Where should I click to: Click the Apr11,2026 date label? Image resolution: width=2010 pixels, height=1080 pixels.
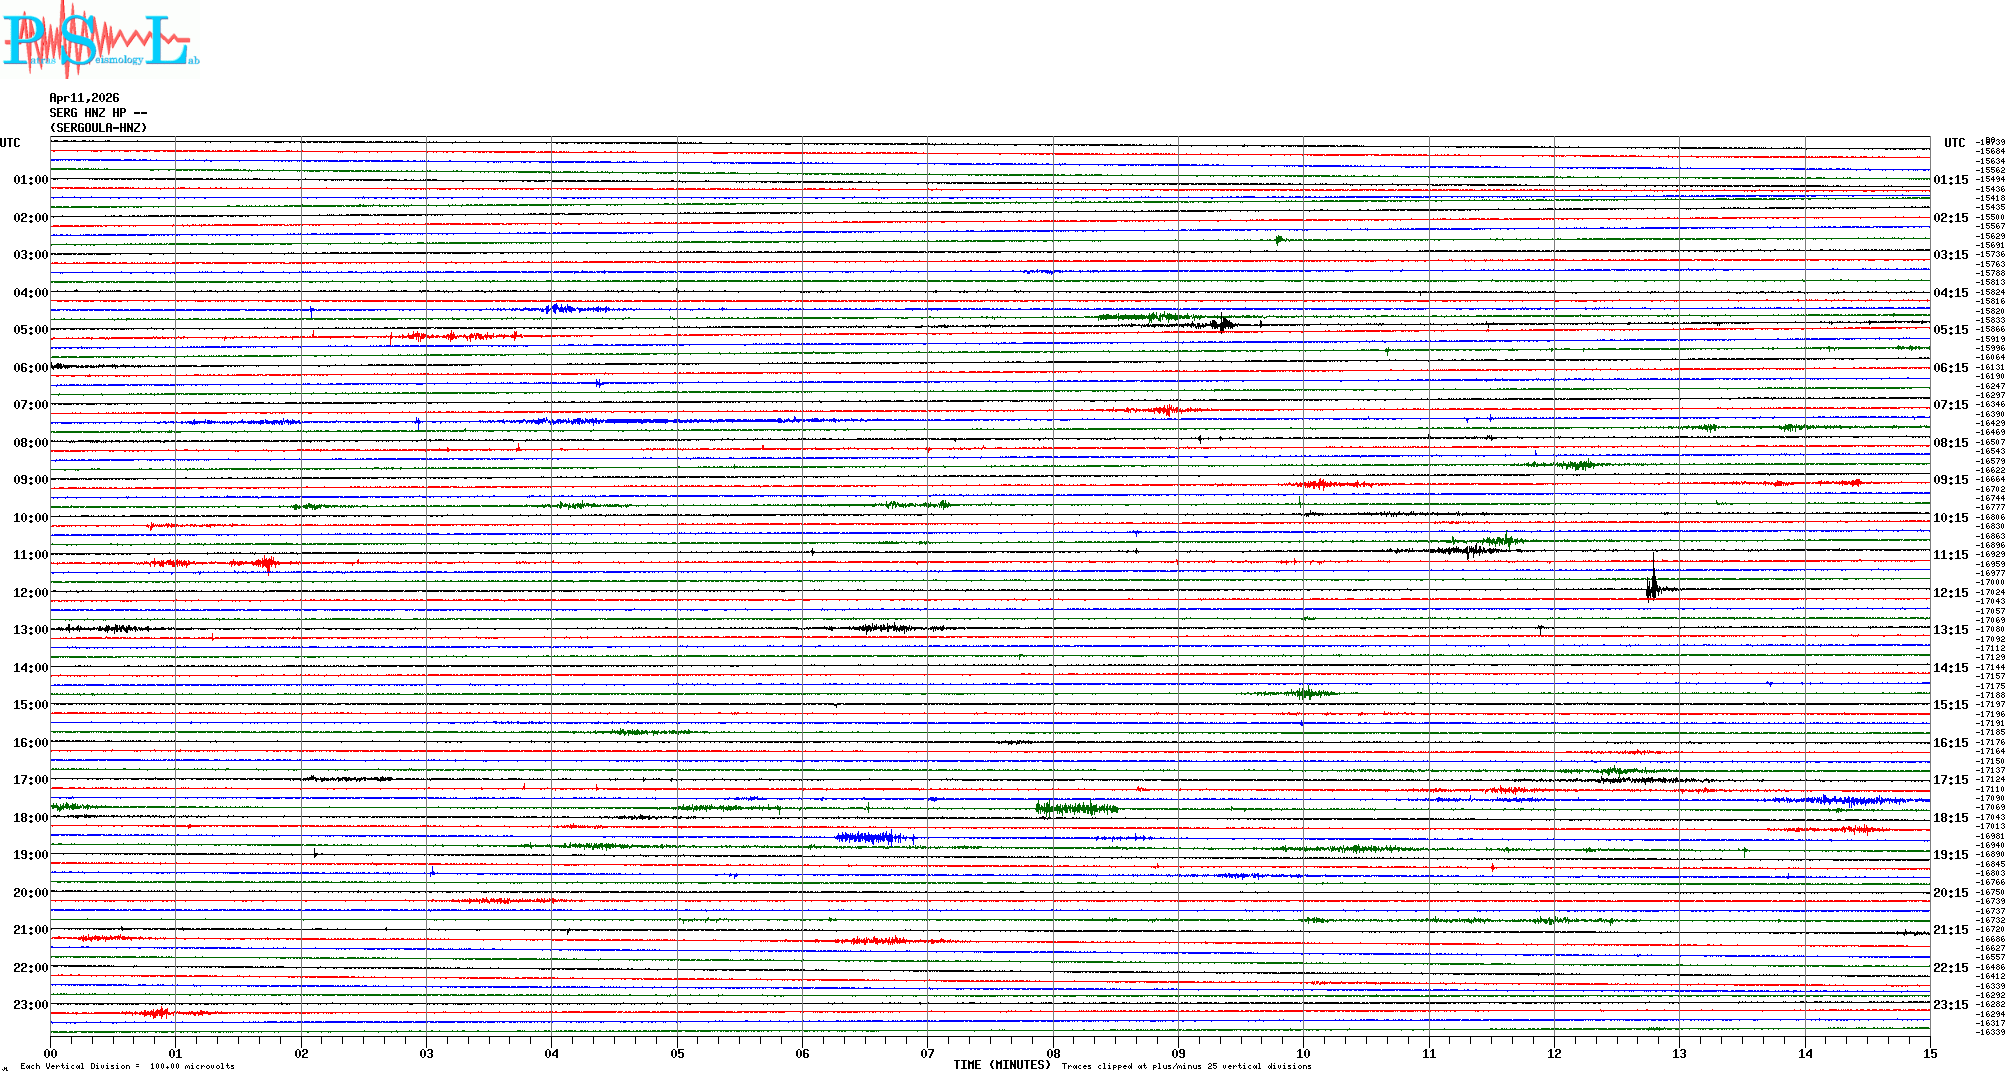[x=84, y=98]
